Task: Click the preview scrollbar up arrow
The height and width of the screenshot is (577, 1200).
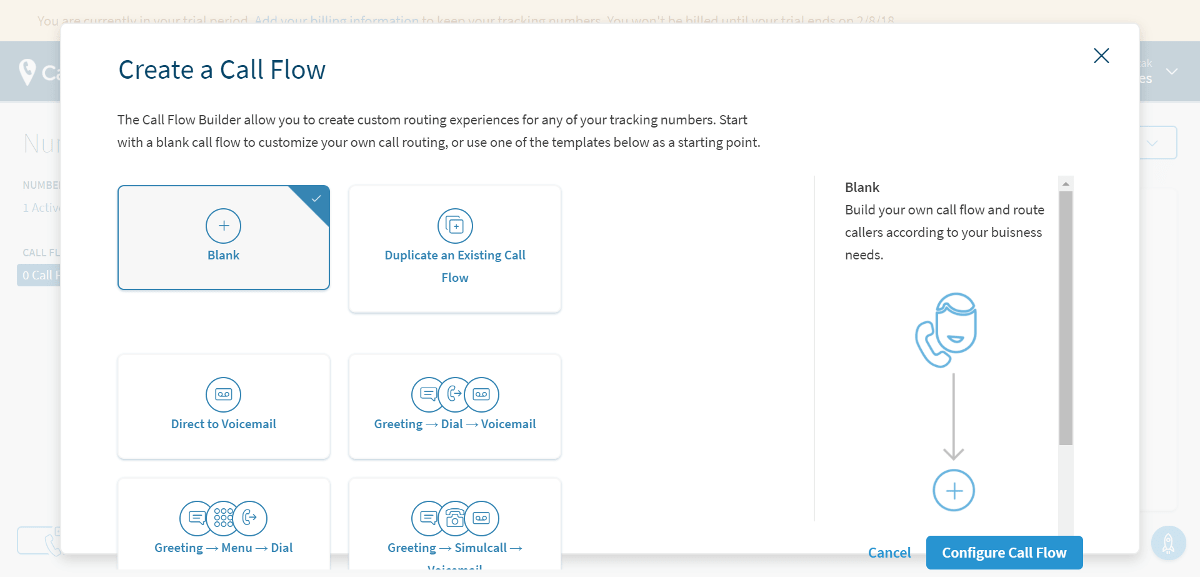Action: [1066, 184]
